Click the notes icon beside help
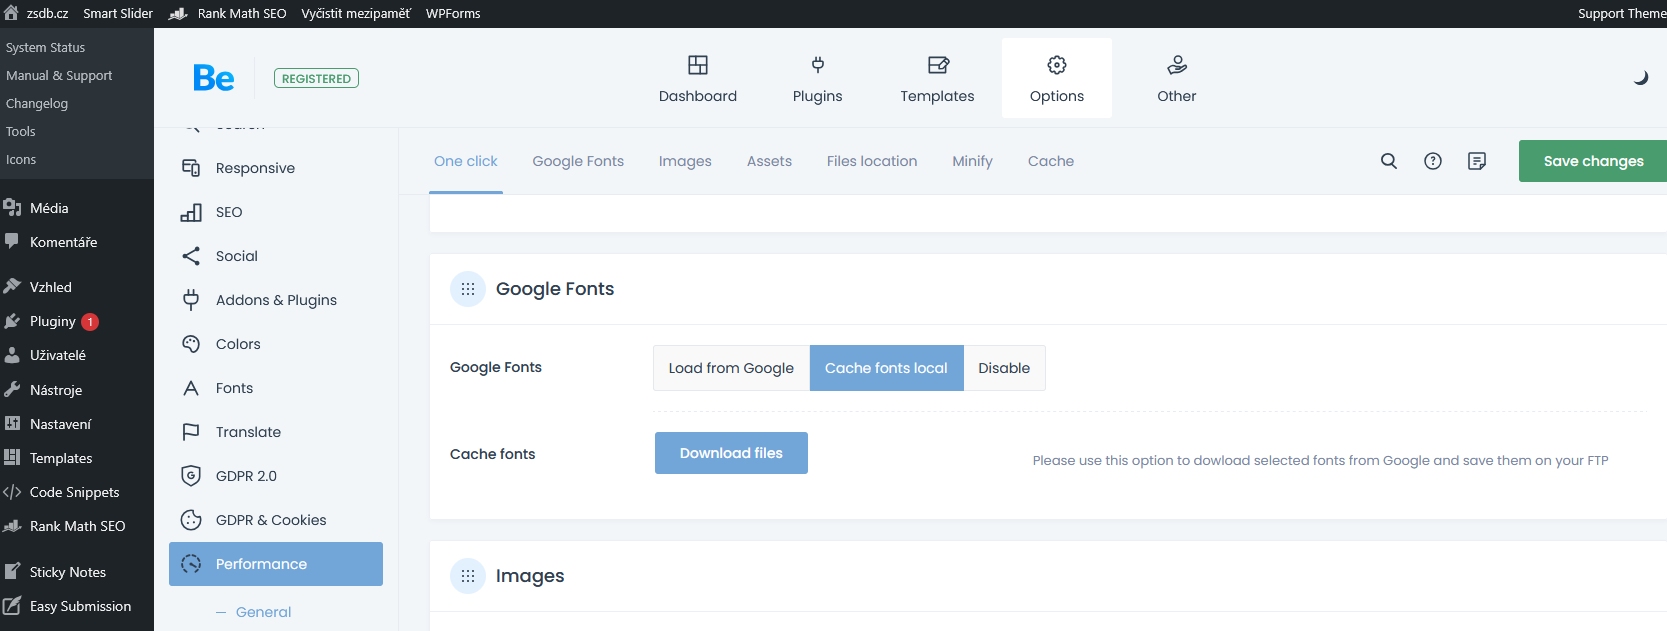 [x=1477, y=161]
